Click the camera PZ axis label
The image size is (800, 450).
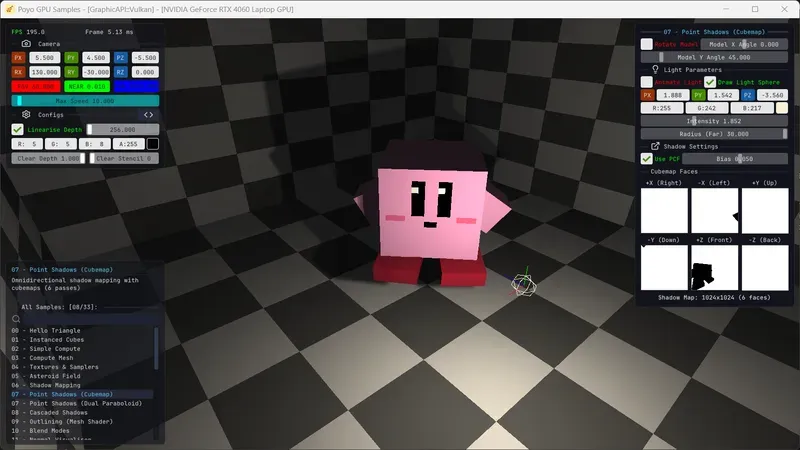pyautogui.click(x=120, y=58)
